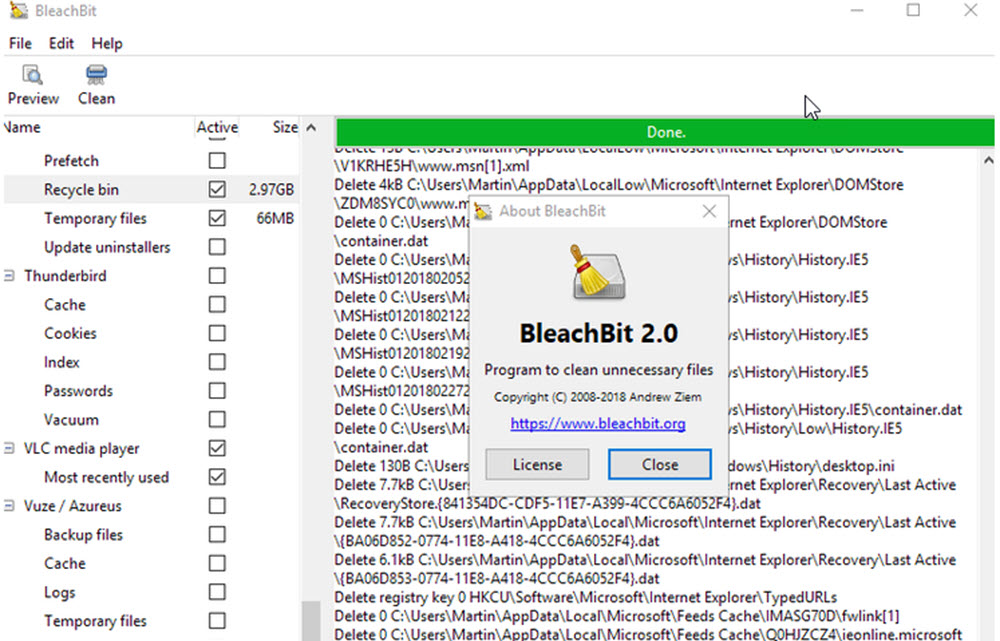Check the Vuze Logs checkbox
Screen dimensions: 1000x641
(x=217, y=591)
